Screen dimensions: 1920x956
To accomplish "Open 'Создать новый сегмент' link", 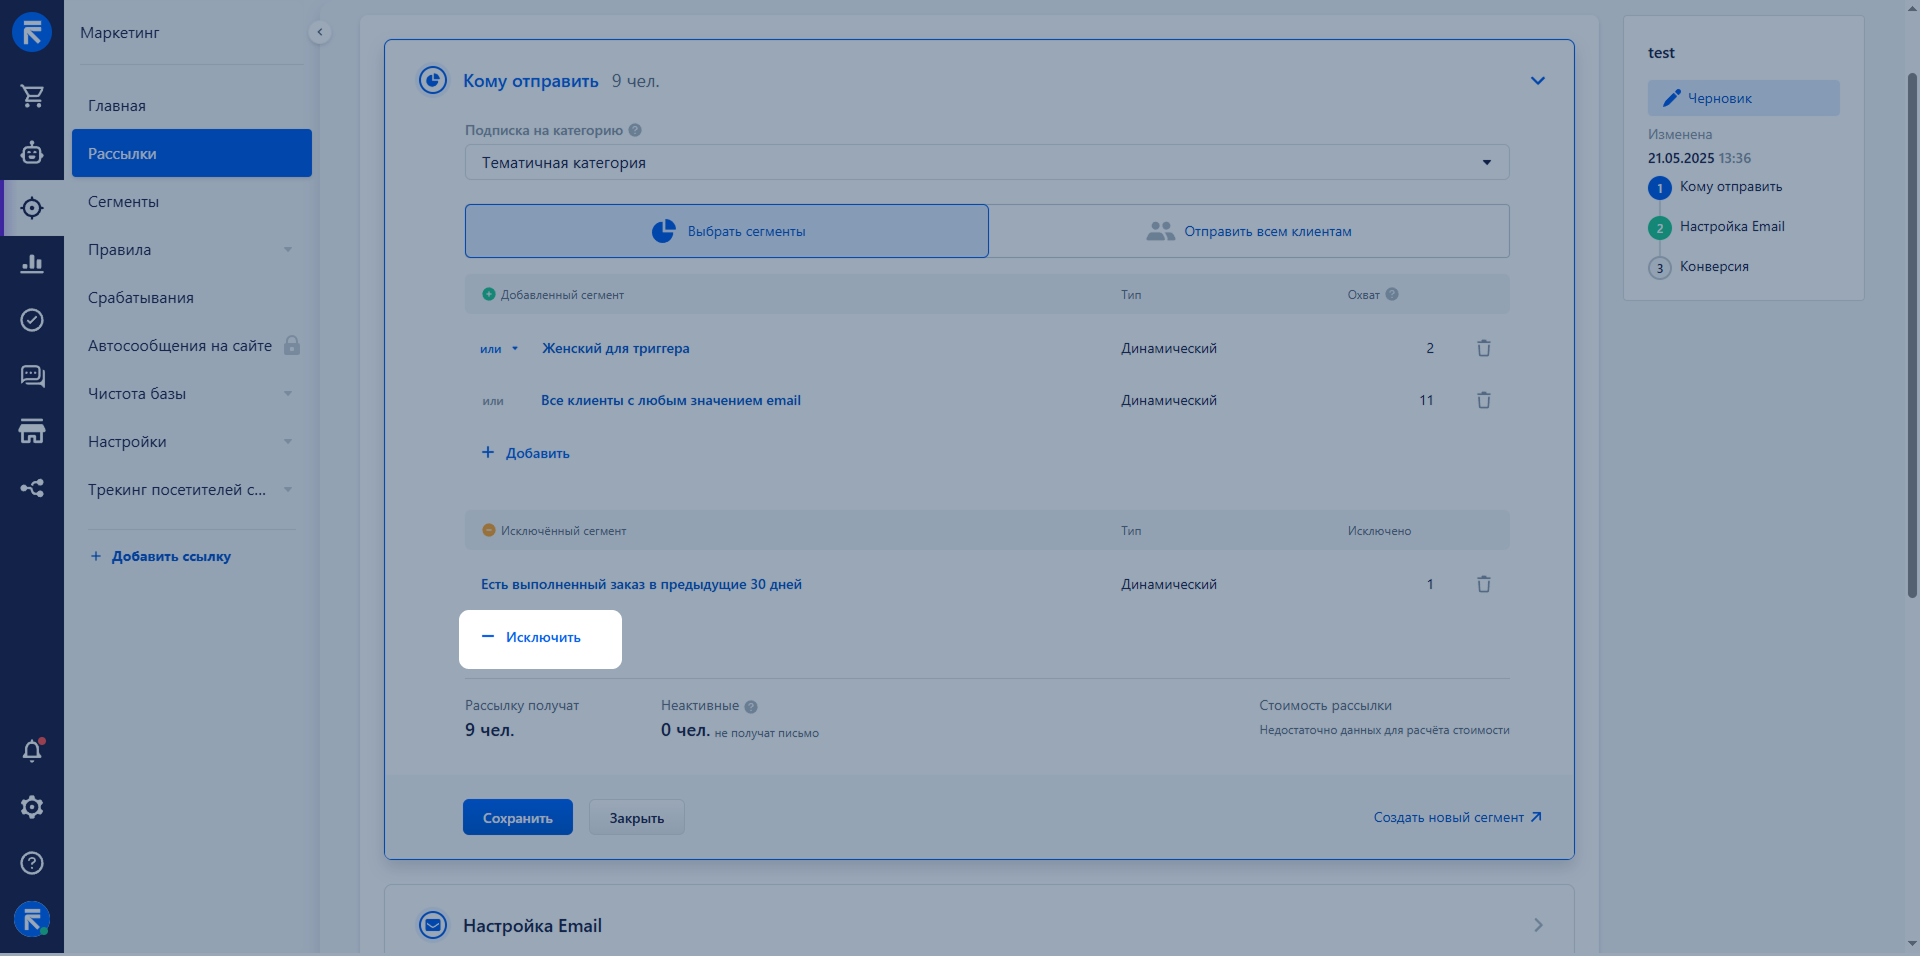I will pos(1457,817).
